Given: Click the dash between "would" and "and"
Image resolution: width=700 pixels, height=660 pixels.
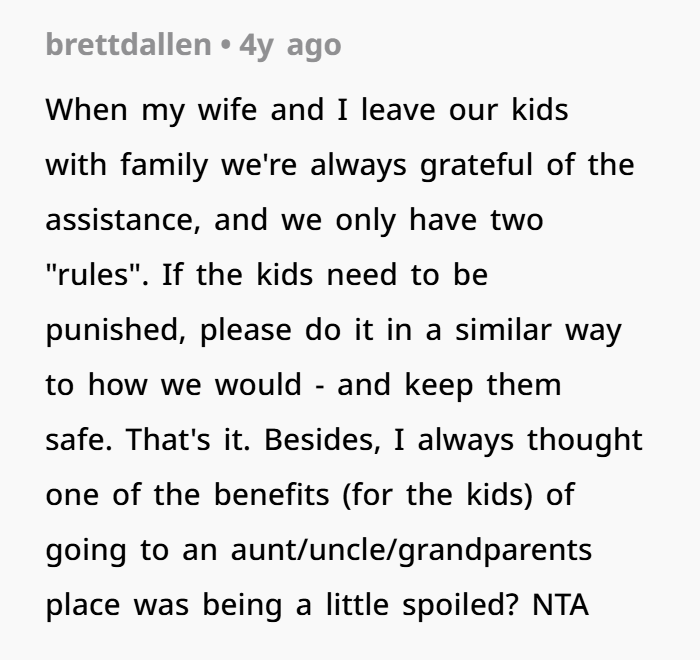Looking at the screenshot, I should coord(319,386).
